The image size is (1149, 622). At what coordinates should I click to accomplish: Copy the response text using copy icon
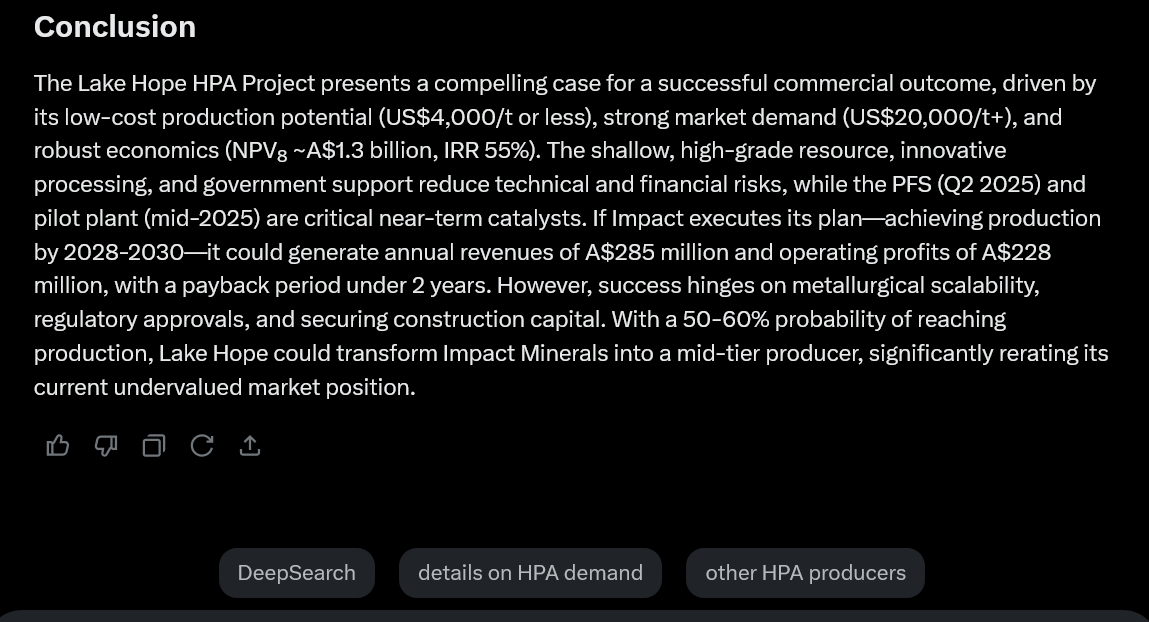click(x=154, y=445)
